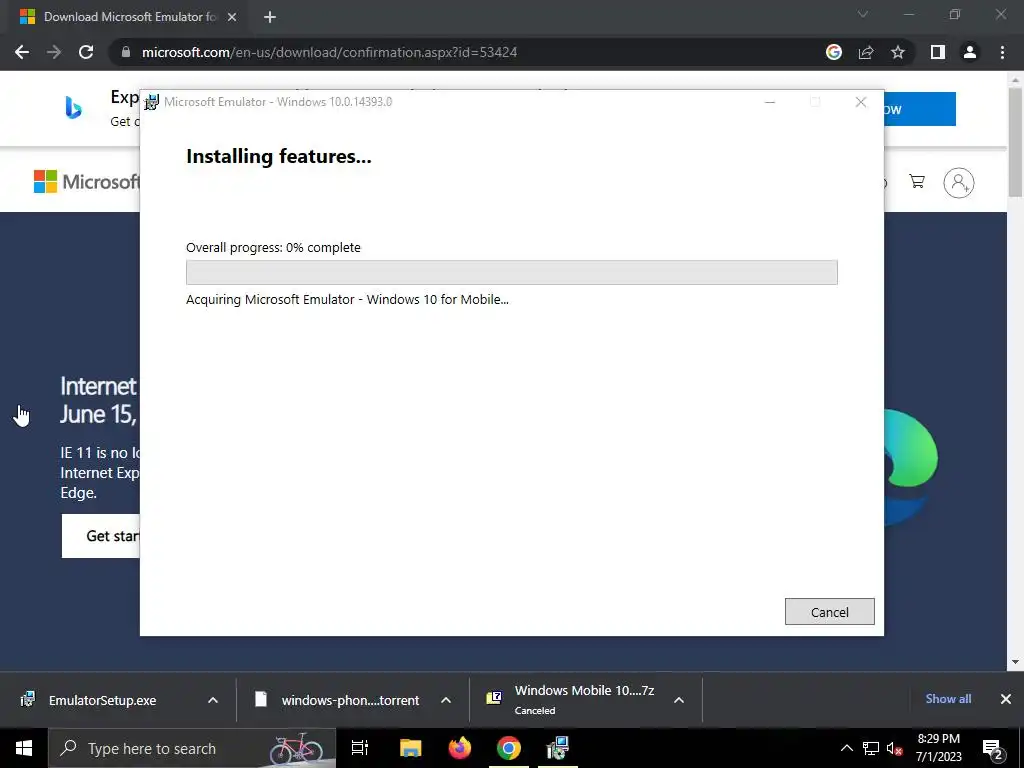Open the Microsoft shopping cart
Screen dimensions: 1024x768
coord(917,182)
